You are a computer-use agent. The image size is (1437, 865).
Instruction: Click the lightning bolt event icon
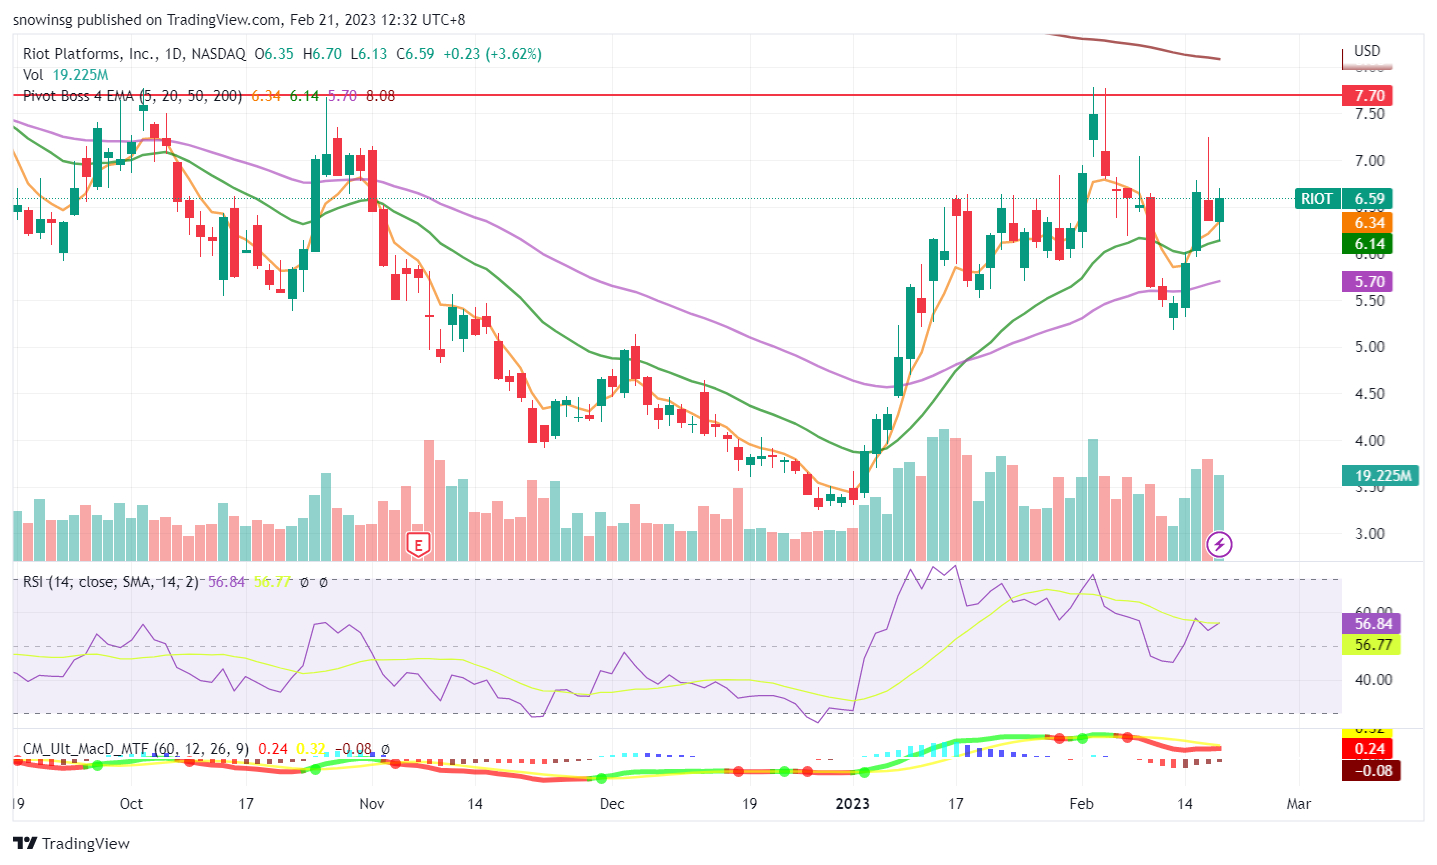pyautogui.click(x=1219, y=545)
